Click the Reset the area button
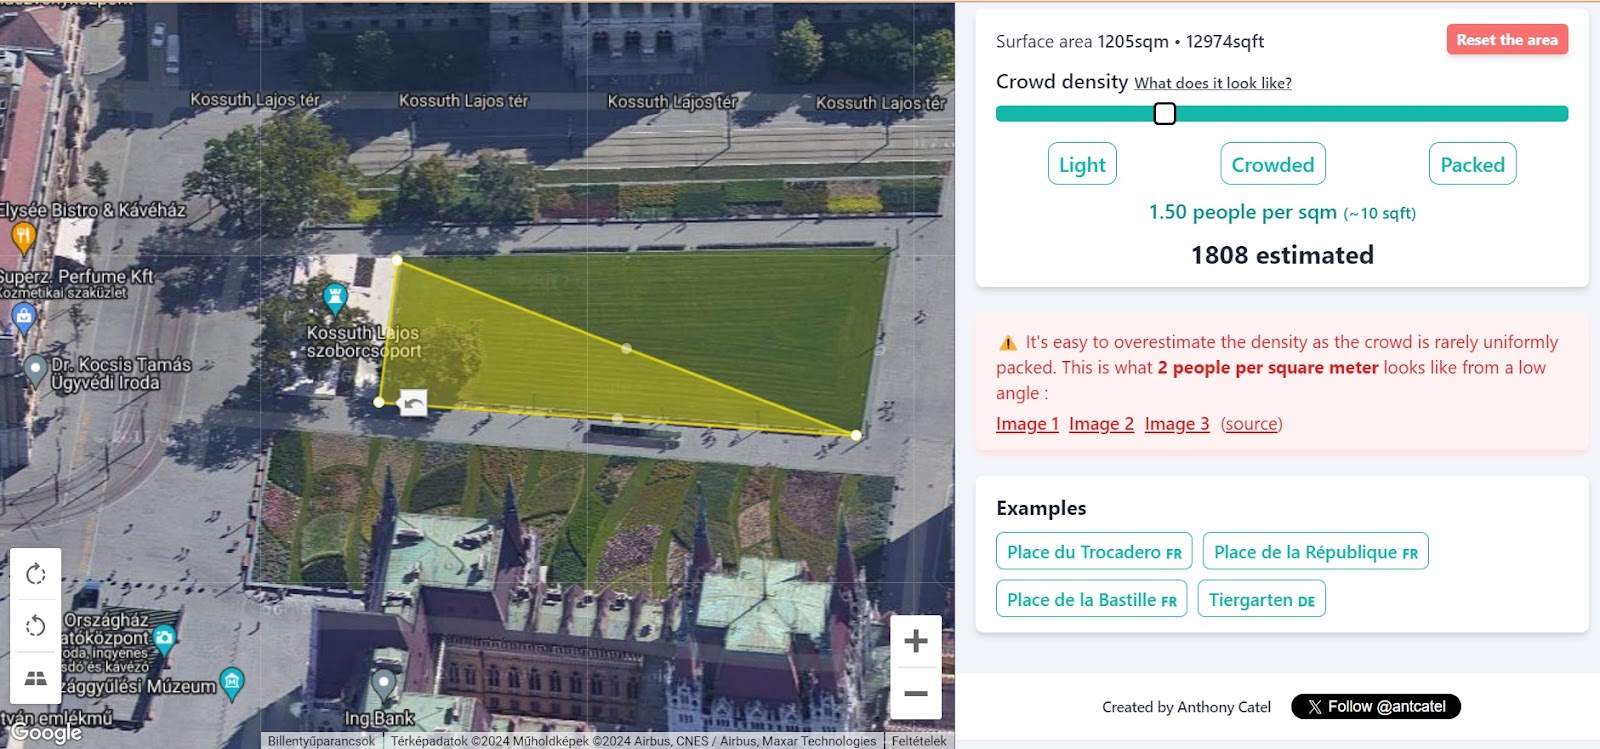Image resolution: width=1600 pixels, height=749 pixels. [x=1507, y=40]
